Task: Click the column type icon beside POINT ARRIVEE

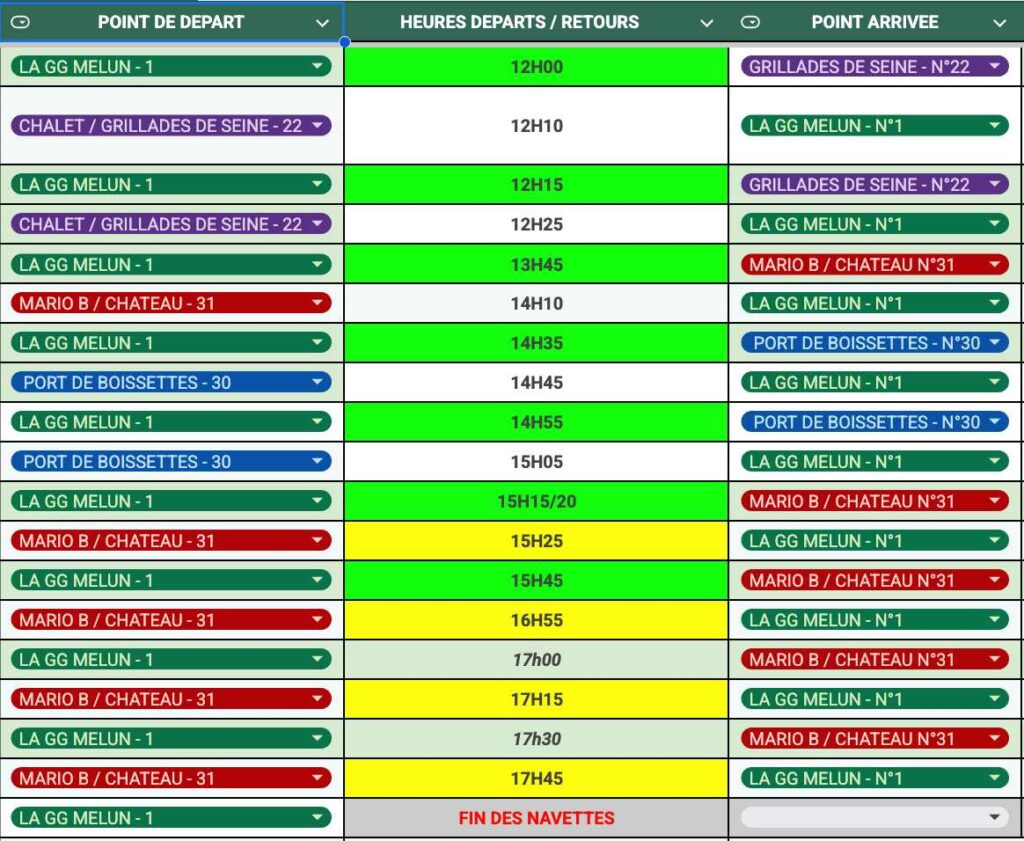Action: pyautogui.click(x=750, y=22)
